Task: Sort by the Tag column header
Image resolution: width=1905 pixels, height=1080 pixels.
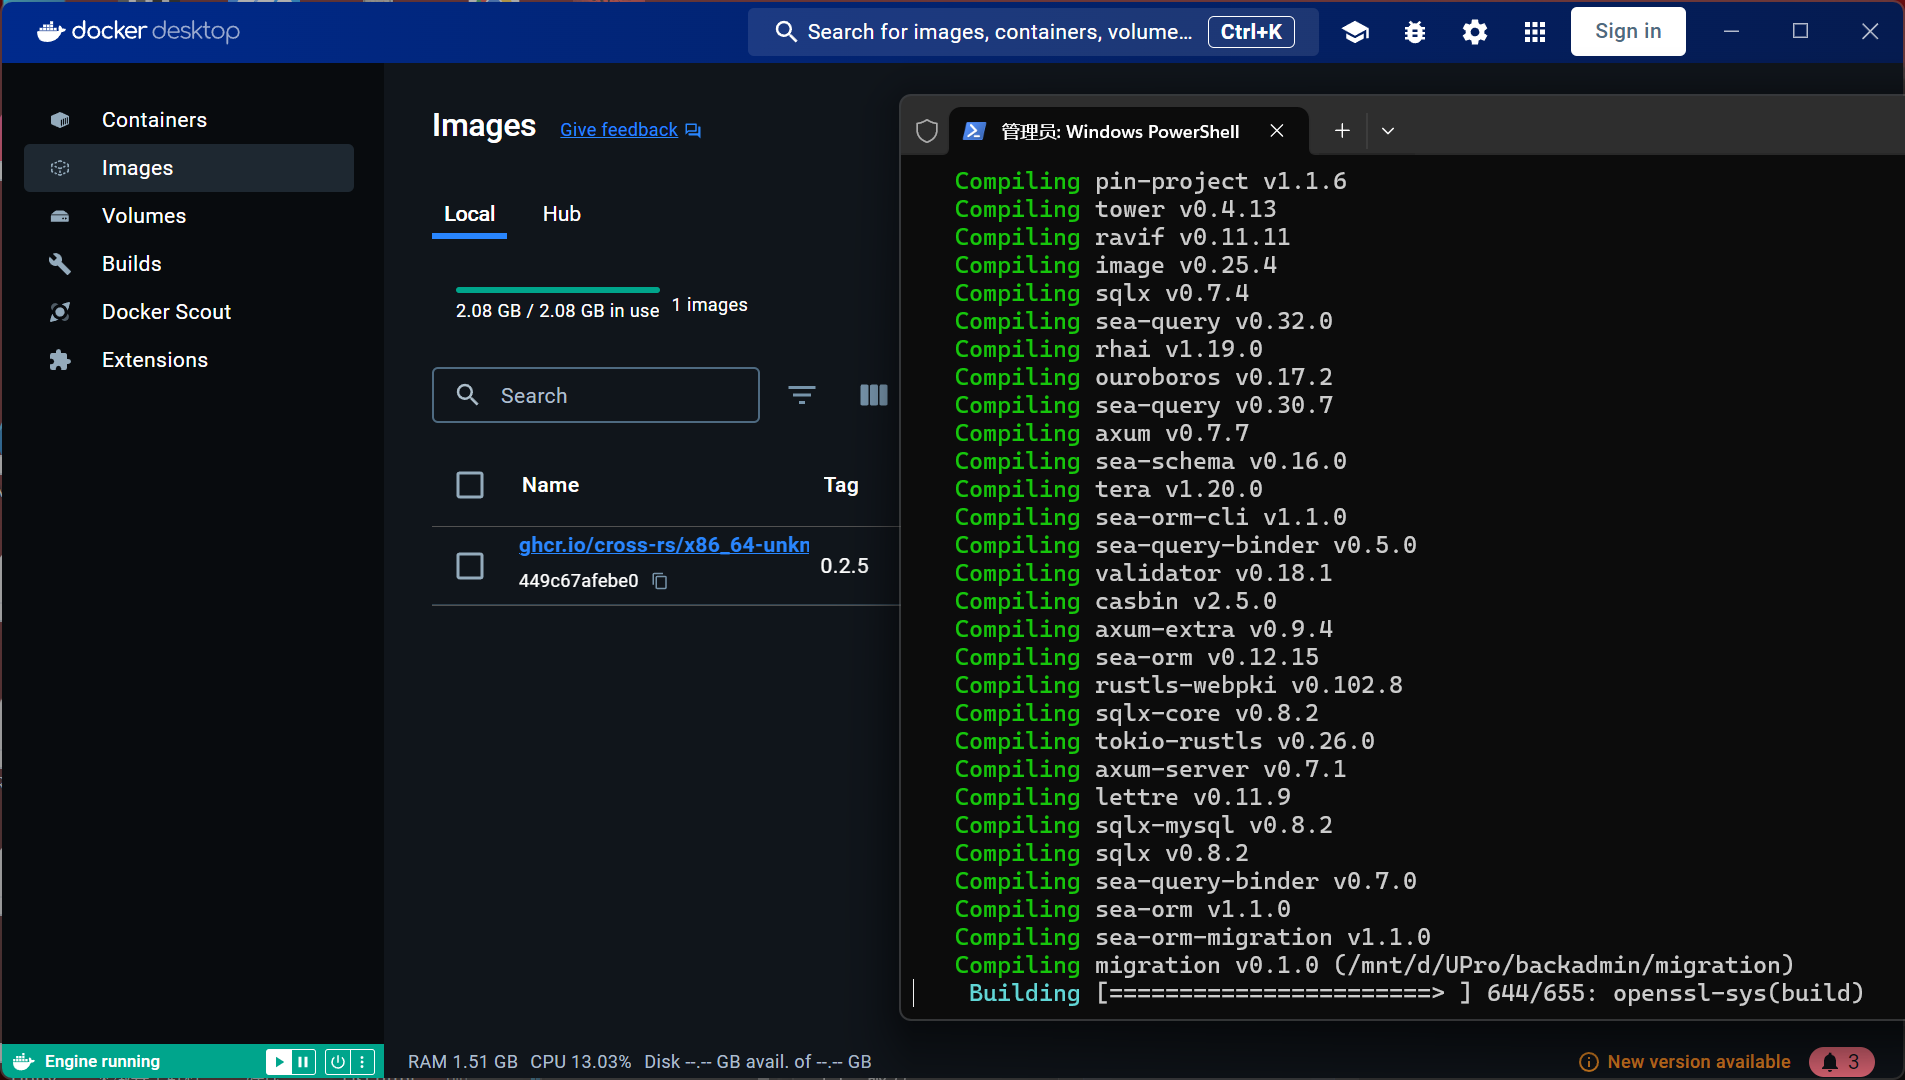Action: [841, 485]
